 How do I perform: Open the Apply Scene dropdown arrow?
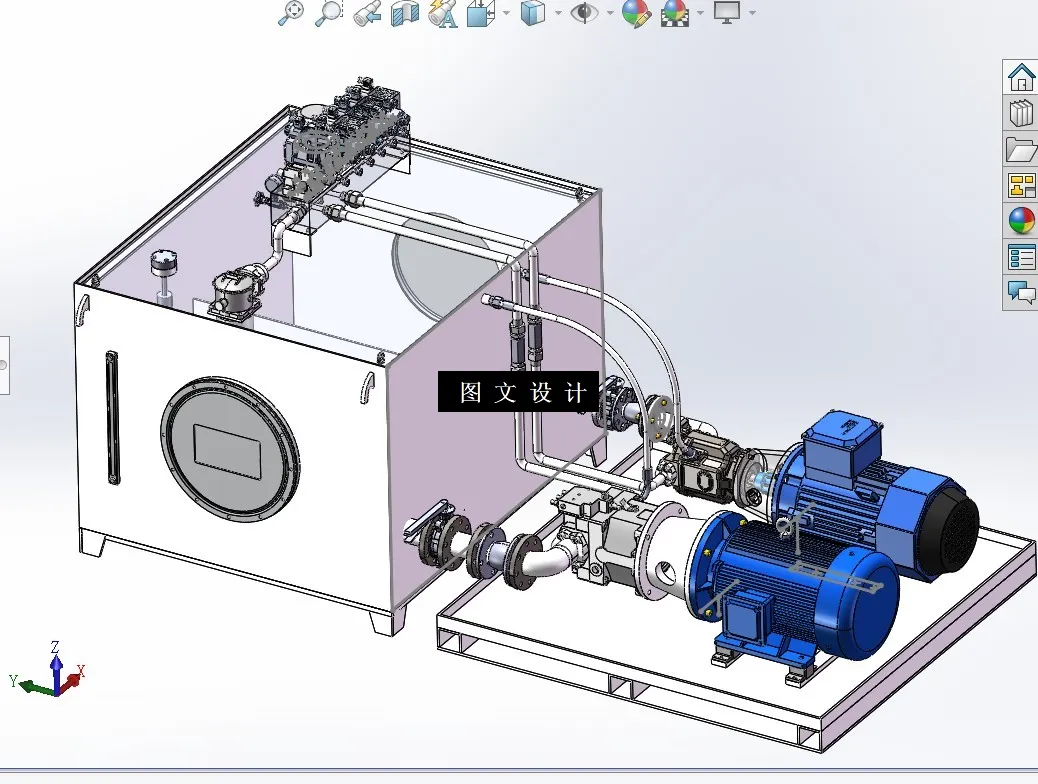pyautogui.click(x=700, y=13)
